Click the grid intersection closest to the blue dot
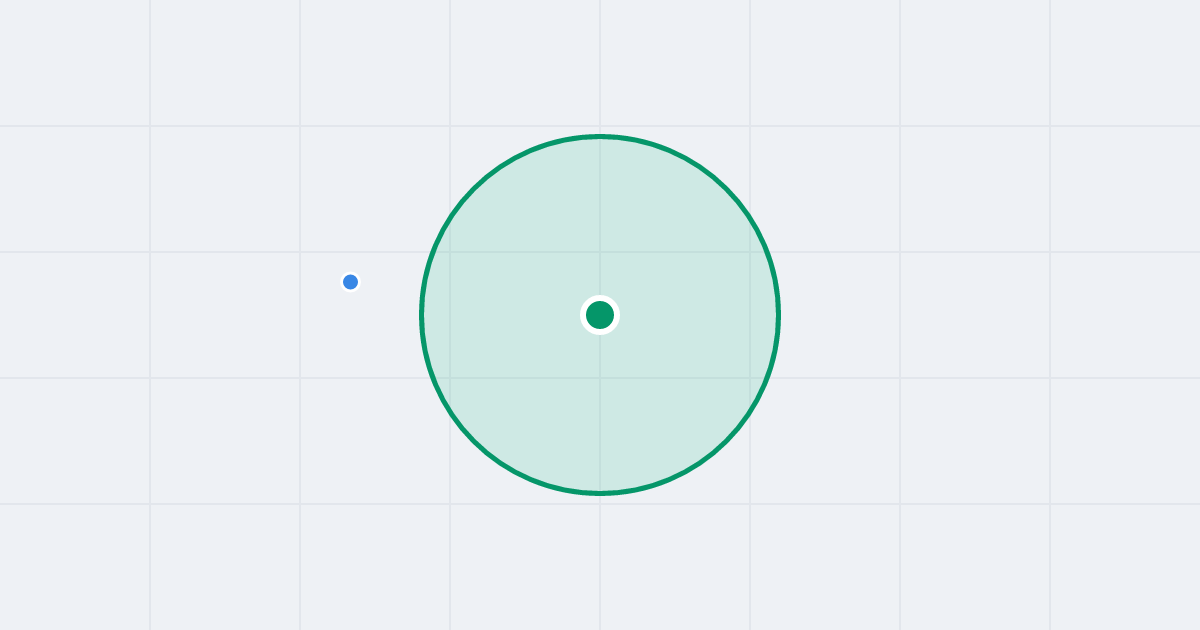Image resolution: width=1200 pixels, height=630 pixels. pyautogui.click(x=300, y=252)
